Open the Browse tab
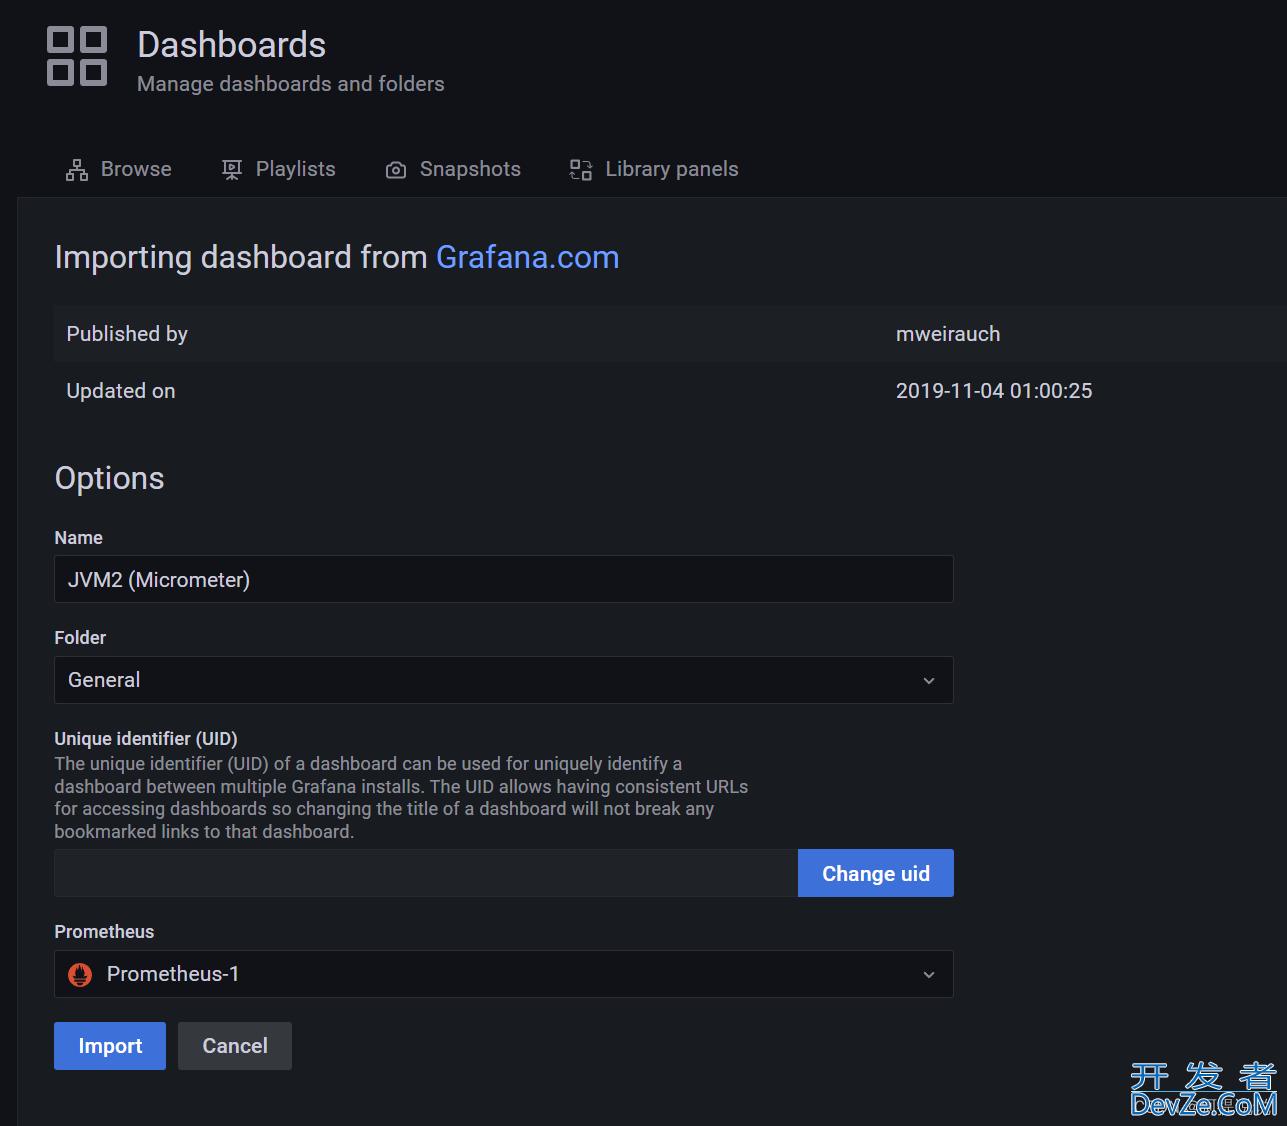The image size is (1287, 1126). point(119,169)
